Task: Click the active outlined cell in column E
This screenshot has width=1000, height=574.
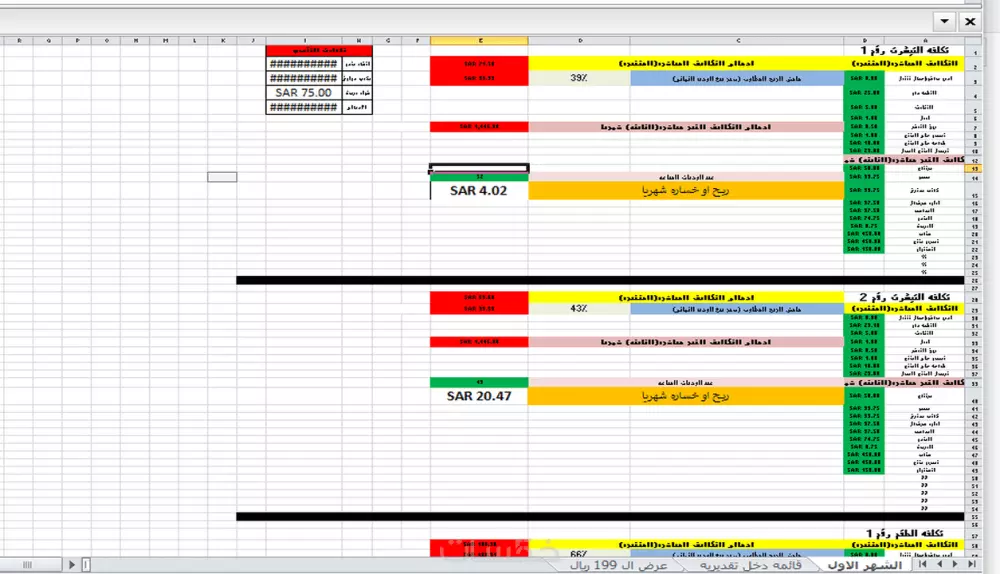Action: [479, 168]
